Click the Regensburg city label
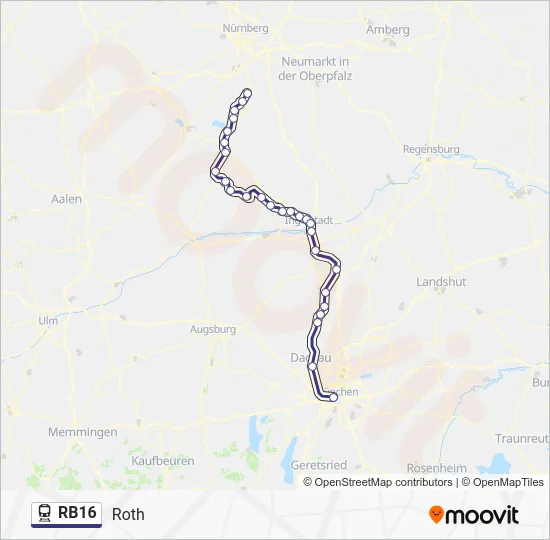This screenshot has width=550, height=540. (x=431, y=149)
